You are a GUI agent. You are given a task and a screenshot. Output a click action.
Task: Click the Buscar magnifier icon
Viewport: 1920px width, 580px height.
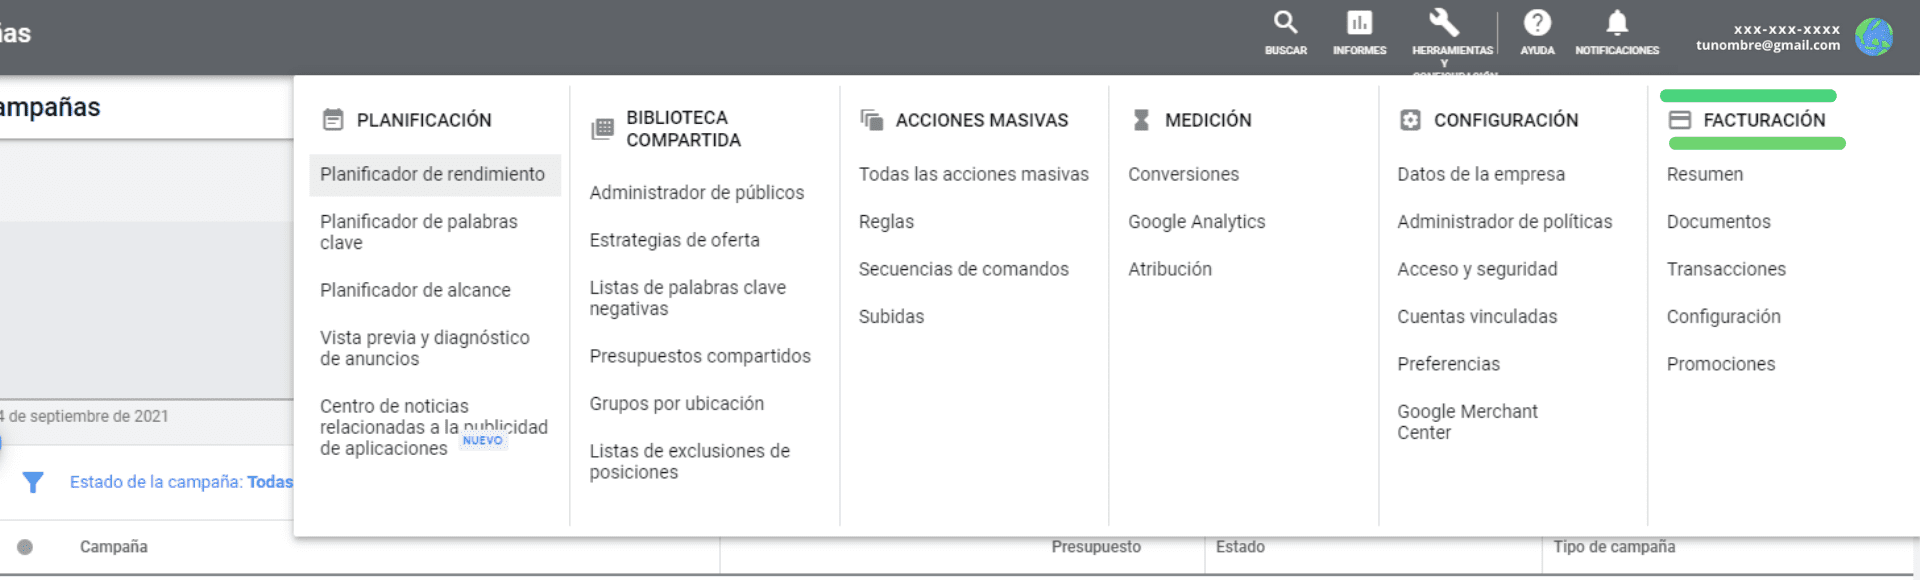pos(1285,23)
